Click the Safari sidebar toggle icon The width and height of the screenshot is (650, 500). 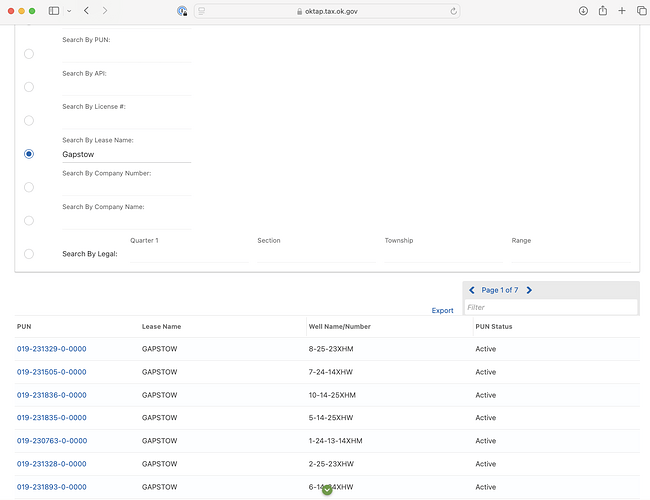54,10
